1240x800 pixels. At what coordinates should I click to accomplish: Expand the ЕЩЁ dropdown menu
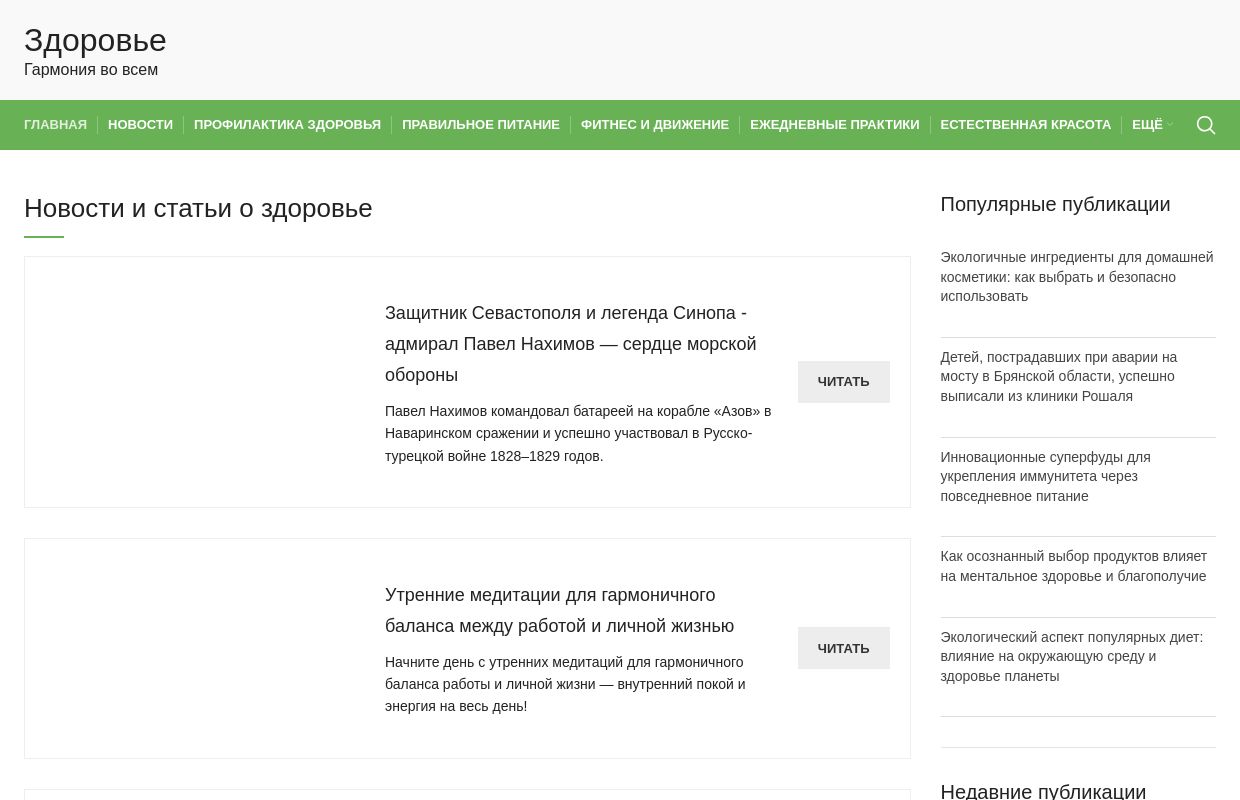tap(1151, 125)
